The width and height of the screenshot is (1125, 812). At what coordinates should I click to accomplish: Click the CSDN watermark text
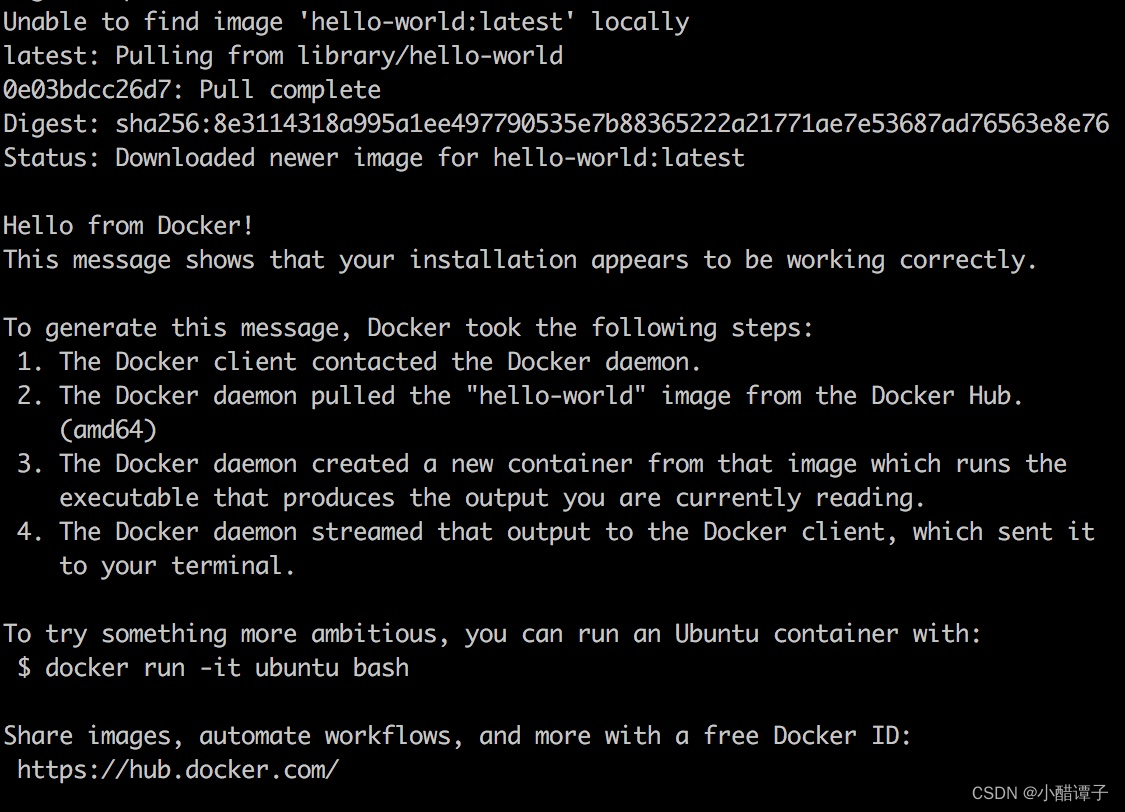(x=1040, y=793)
